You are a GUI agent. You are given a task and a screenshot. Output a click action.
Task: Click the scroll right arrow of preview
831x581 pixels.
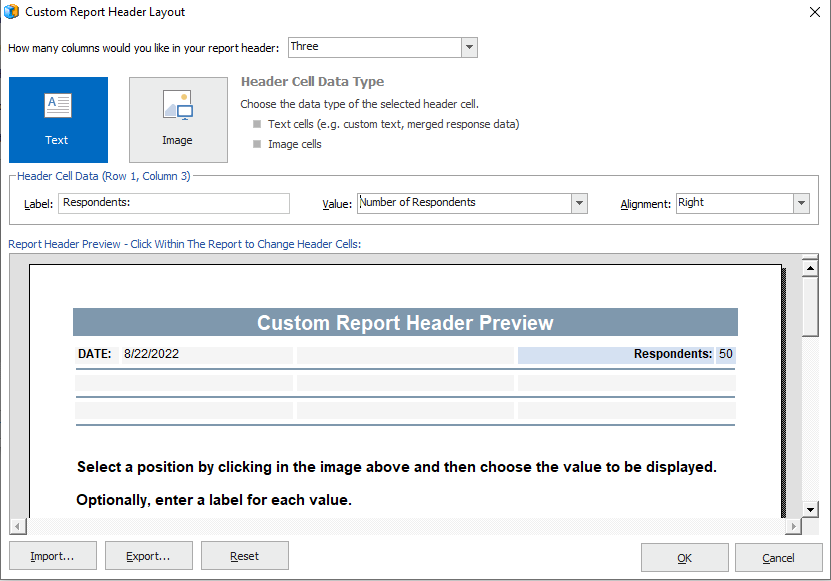[793, 526]
